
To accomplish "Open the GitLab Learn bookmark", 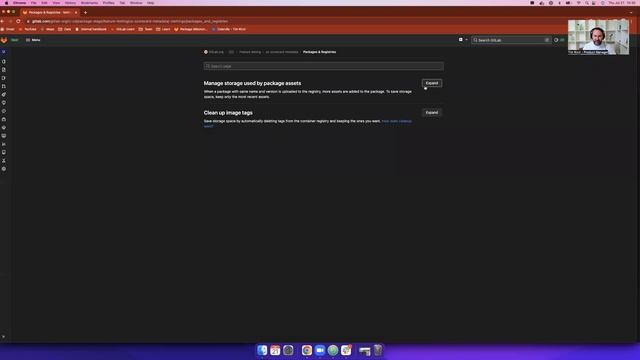I will pos(122,29).
